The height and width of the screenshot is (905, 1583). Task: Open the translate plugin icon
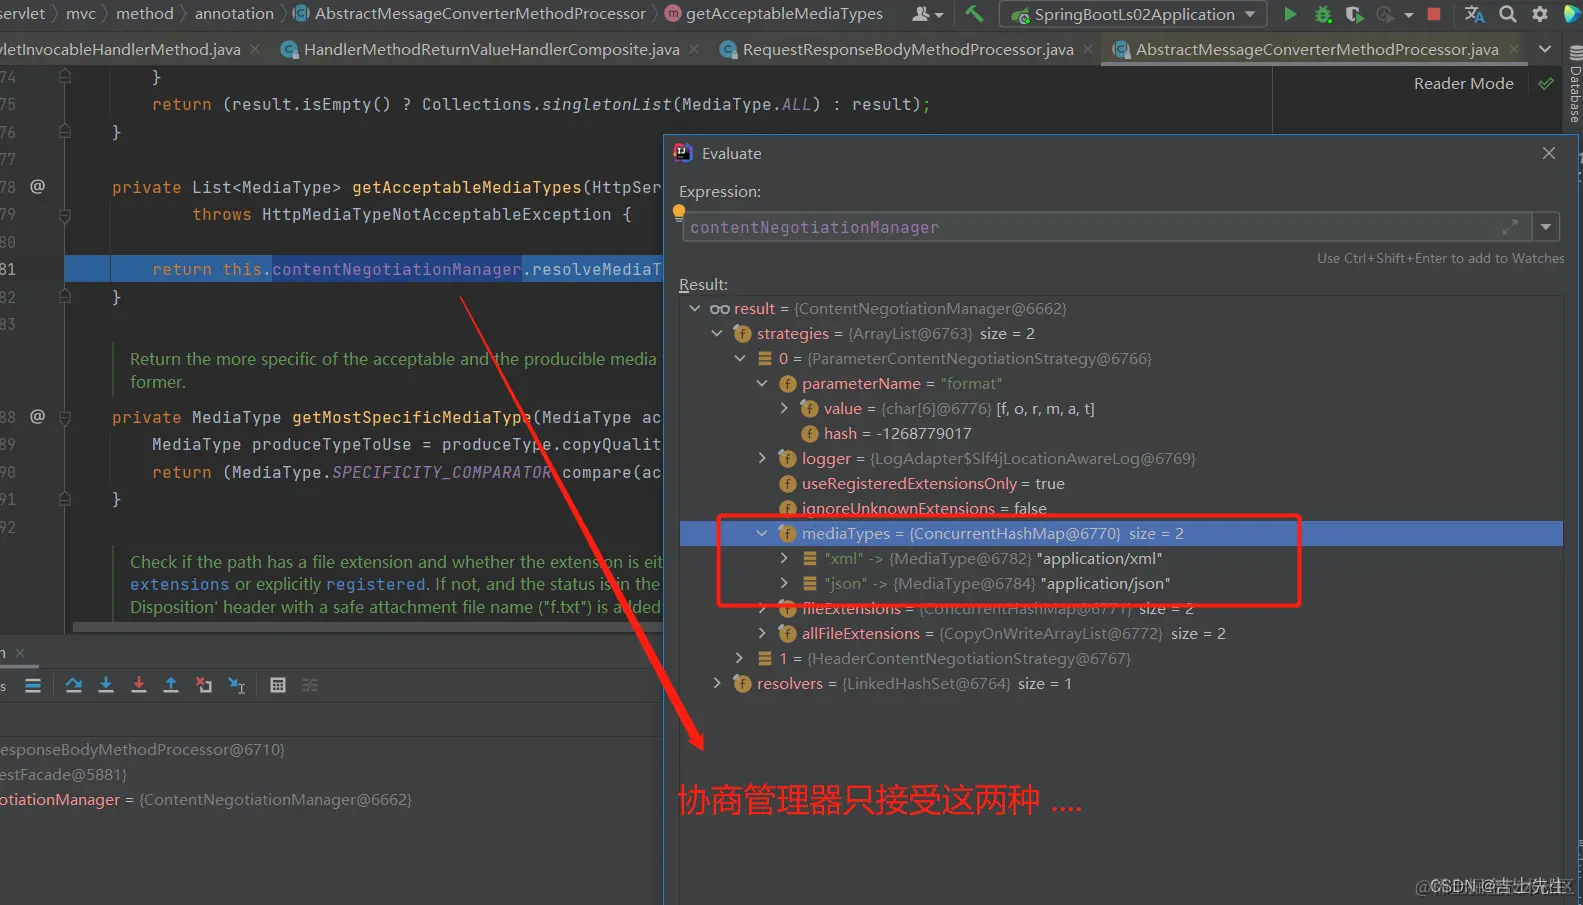point(1474,14)
